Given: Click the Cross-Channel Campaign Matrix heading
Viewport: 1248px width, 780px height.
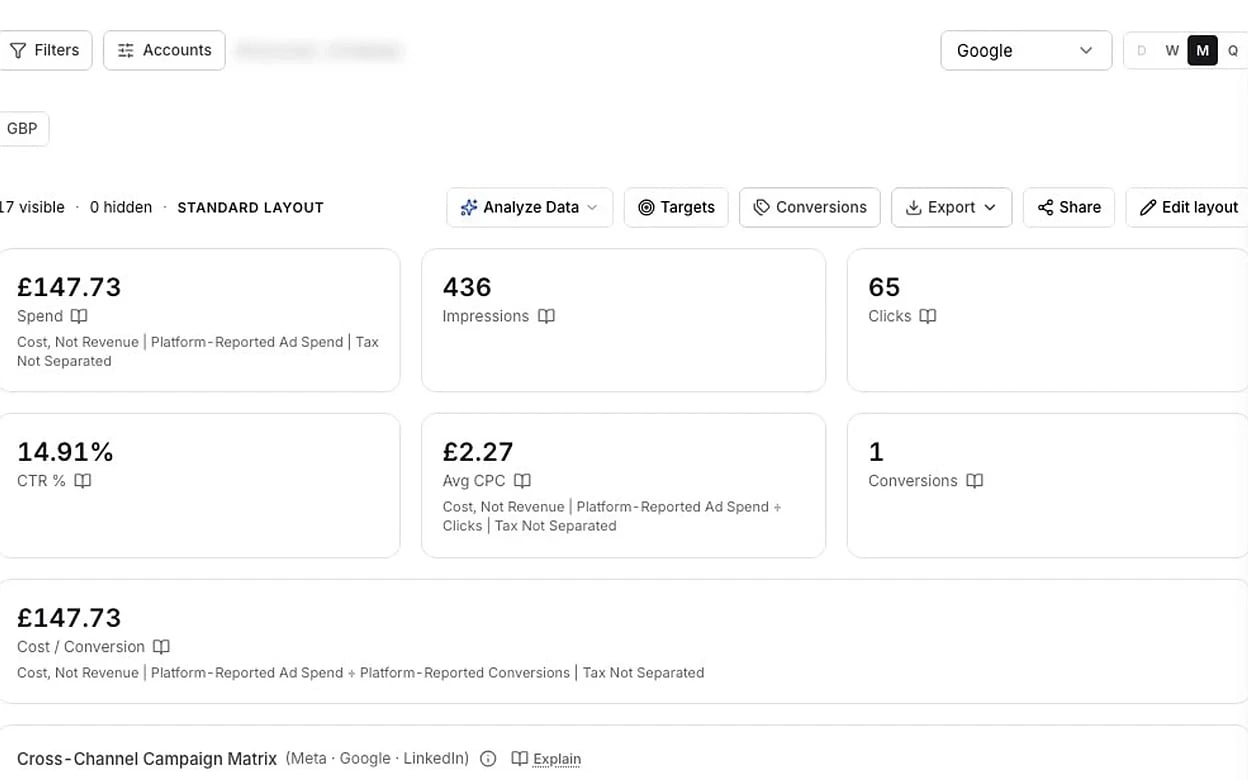Looking at the screenshot, I should click(147, 759).
